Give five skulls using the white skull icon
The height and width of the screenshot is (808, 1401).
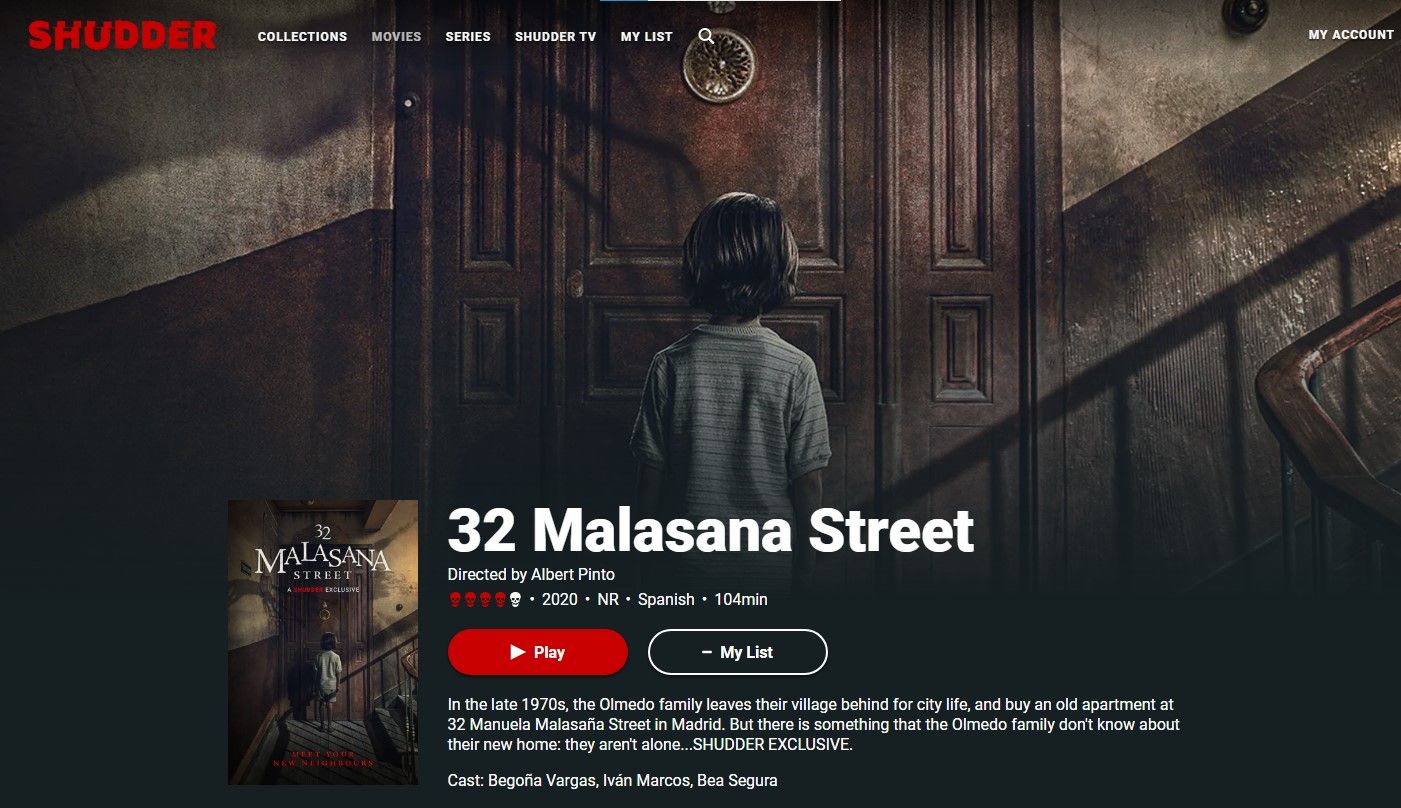tap(515, 599)
